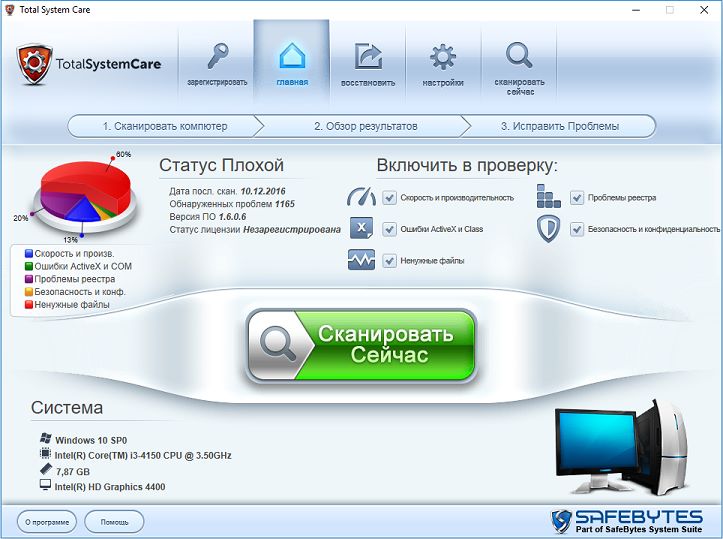Click the 'Включить в проверку:' heading
Viewport: 723px width, 539px height.
pyautogui.click(x=467, y=166)
